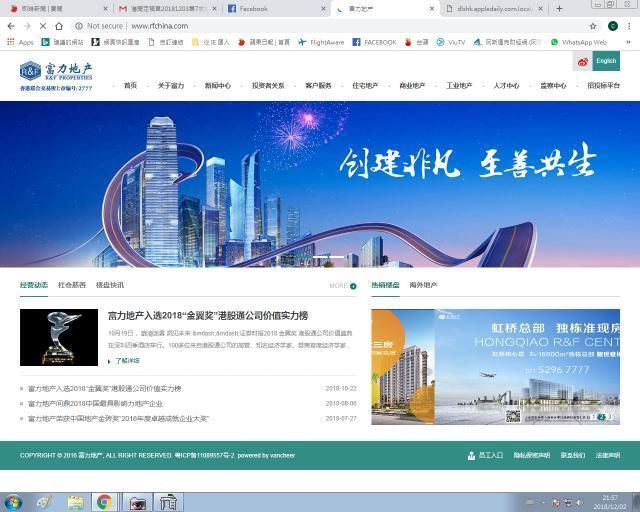The image size is (640, 512).
Task: Click the MORE plus icon in news section
Action: (x=353, y=286)
